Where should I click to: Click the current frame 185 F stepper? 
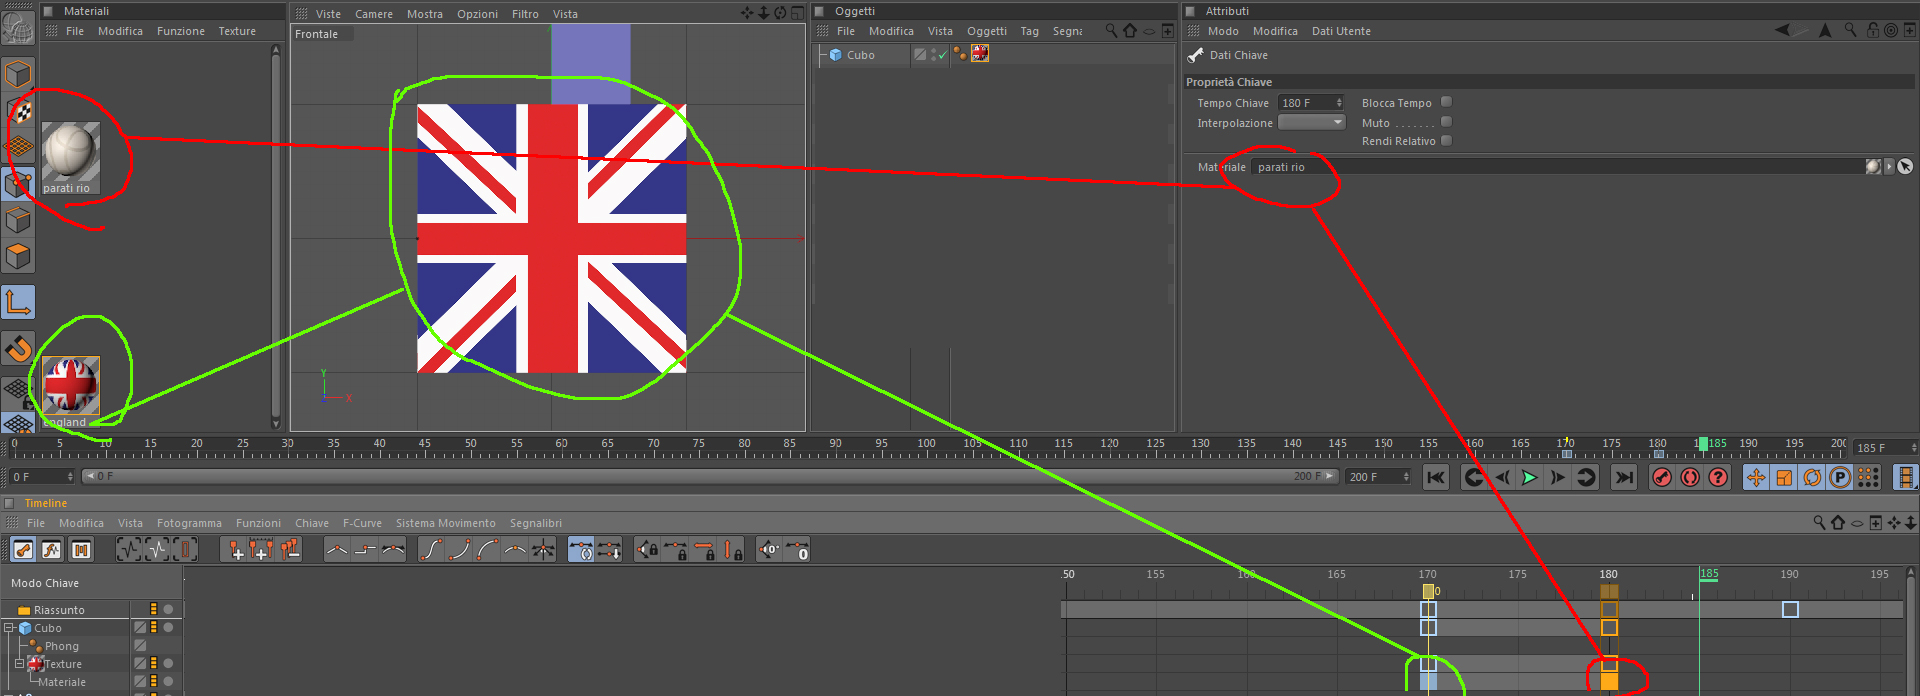[1914, 448]
